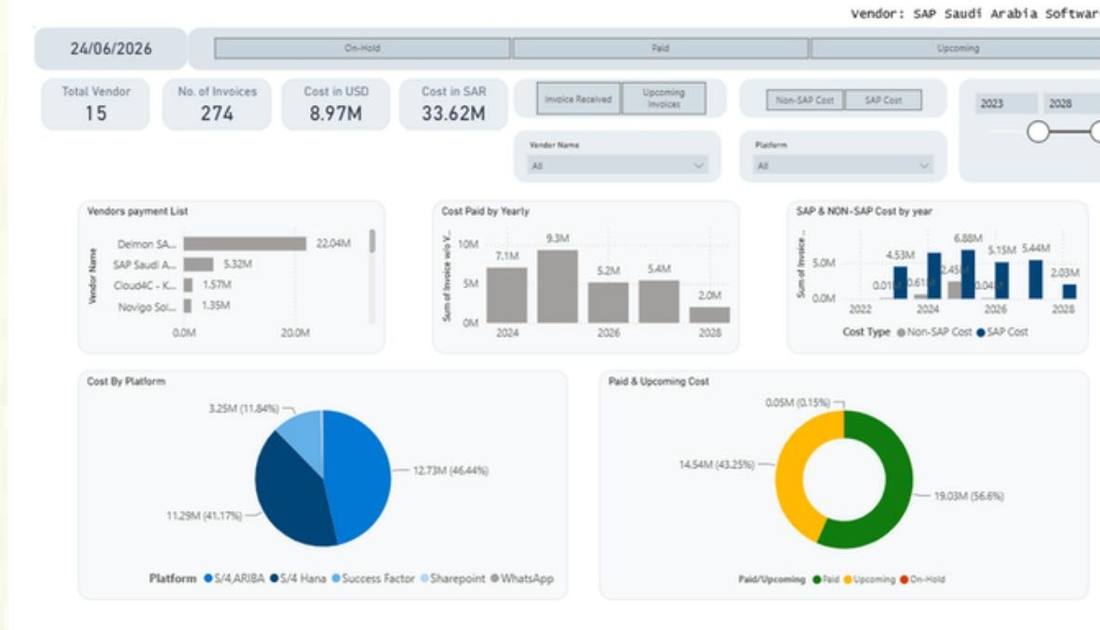Click the SAP Saudi A... vendor bar
Screen dimensions: 1100x630
tap(199, 264)
